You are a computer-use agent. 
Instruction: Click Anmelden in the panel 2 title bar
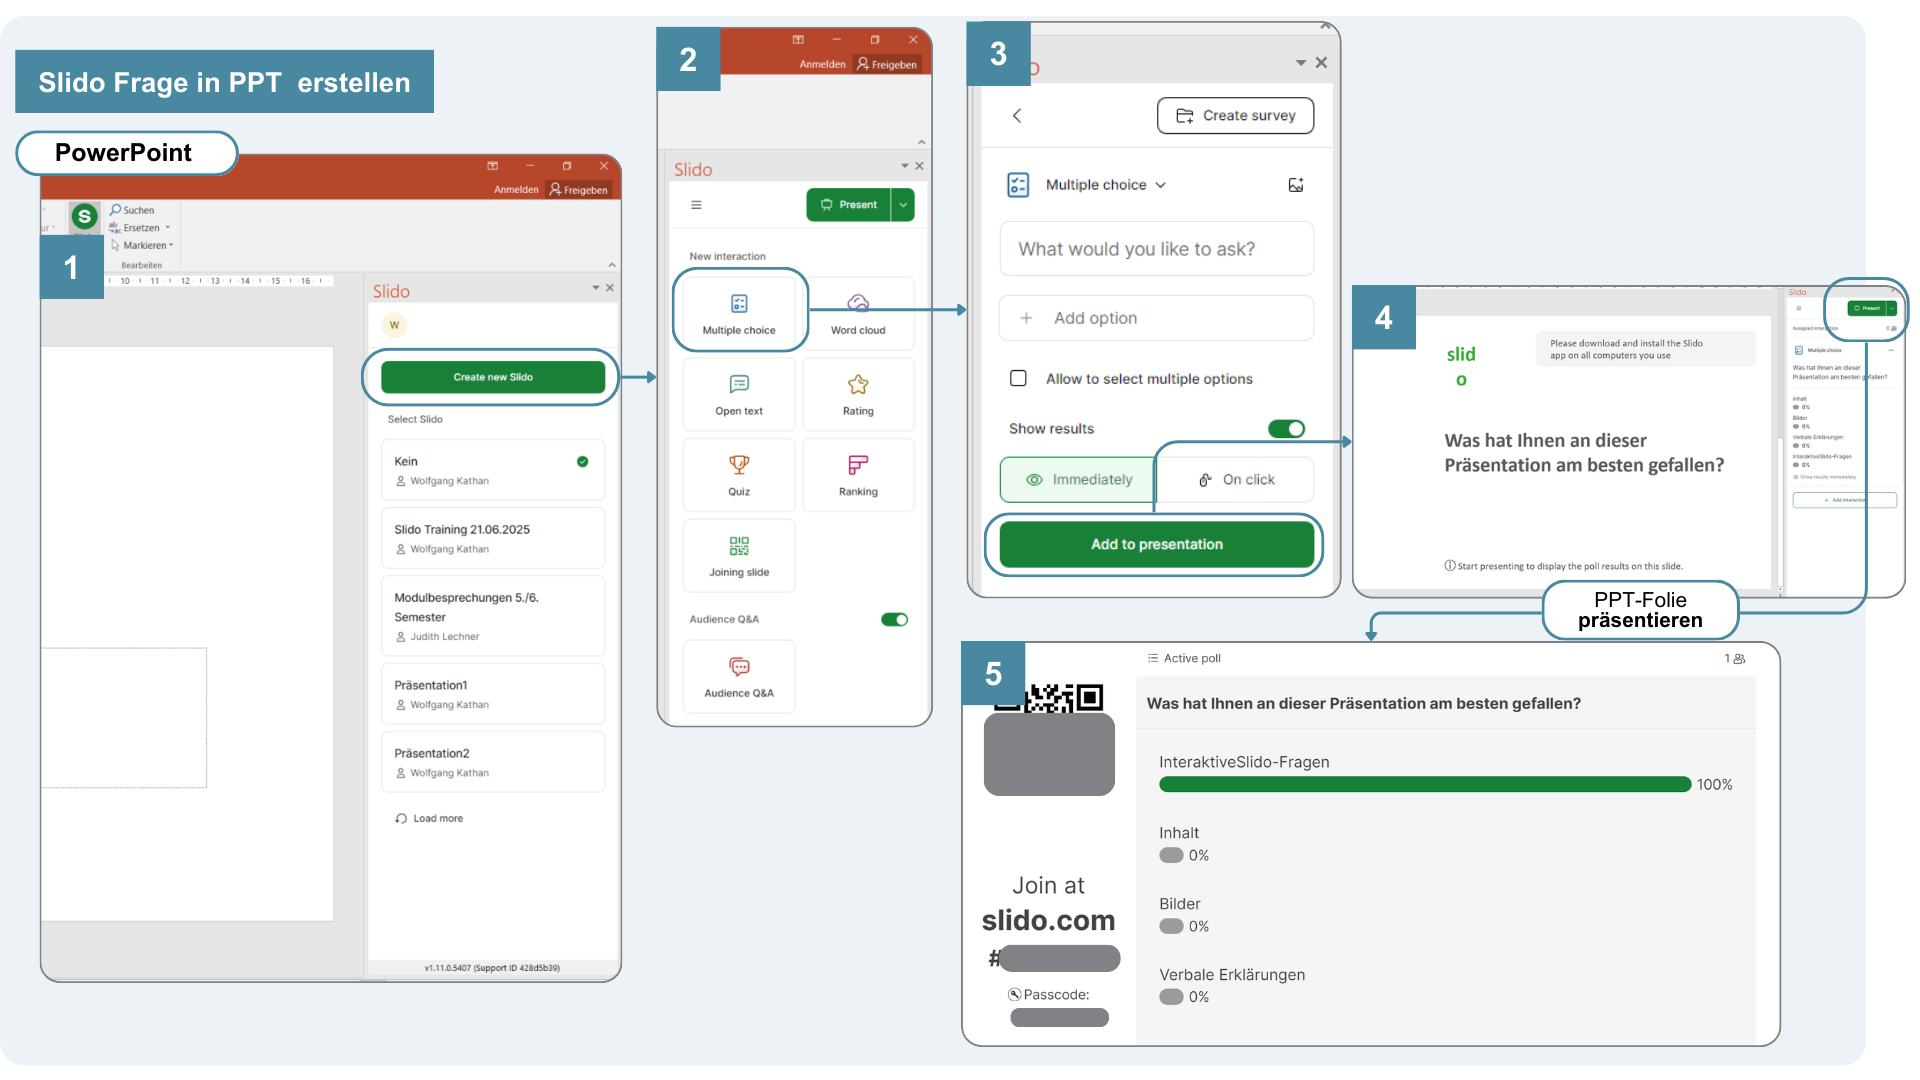pyautogui.click(x=822, y=64)
